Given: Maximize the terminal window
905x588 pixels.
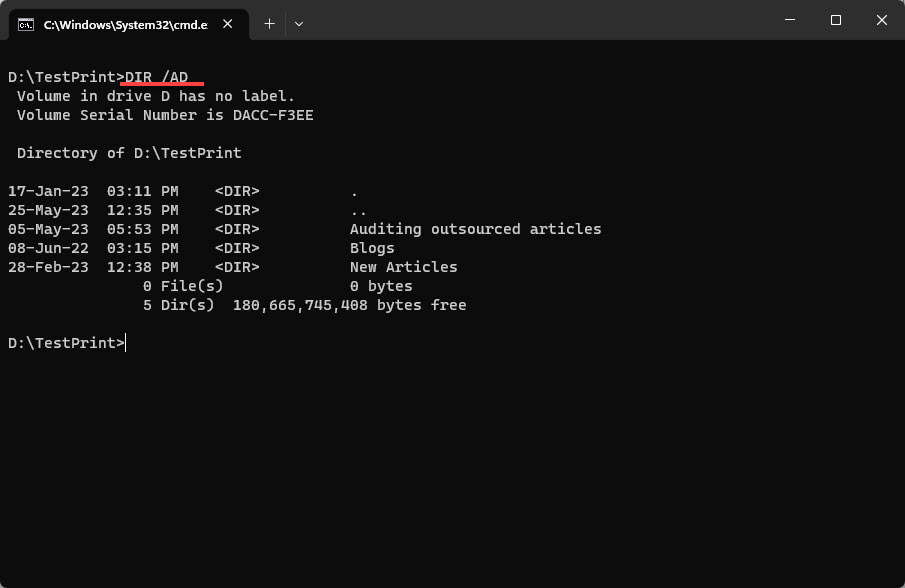Looking at the screenshot, I should [x=836, y=20].
